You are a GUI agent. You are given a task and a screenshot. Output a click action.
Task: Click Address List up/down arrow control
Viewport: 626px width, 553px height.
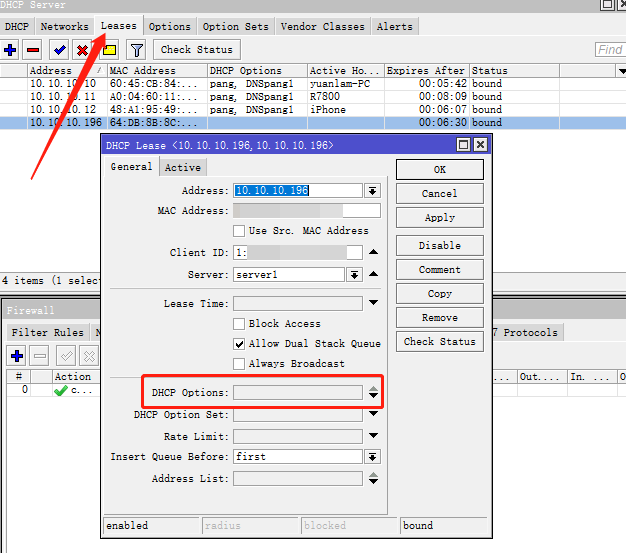373,478
